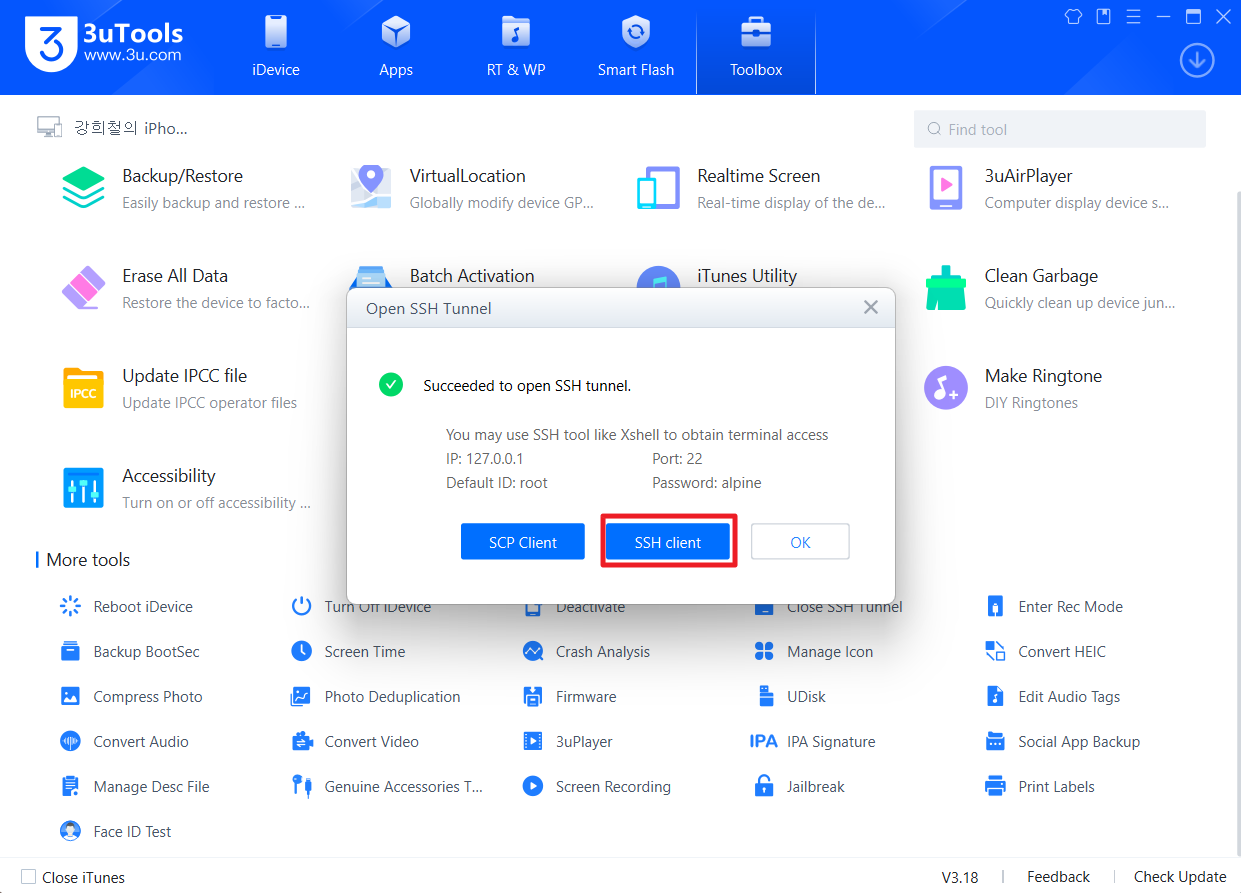Run the Face ID Test tool
1241x893 pixels.
point(116,831)
